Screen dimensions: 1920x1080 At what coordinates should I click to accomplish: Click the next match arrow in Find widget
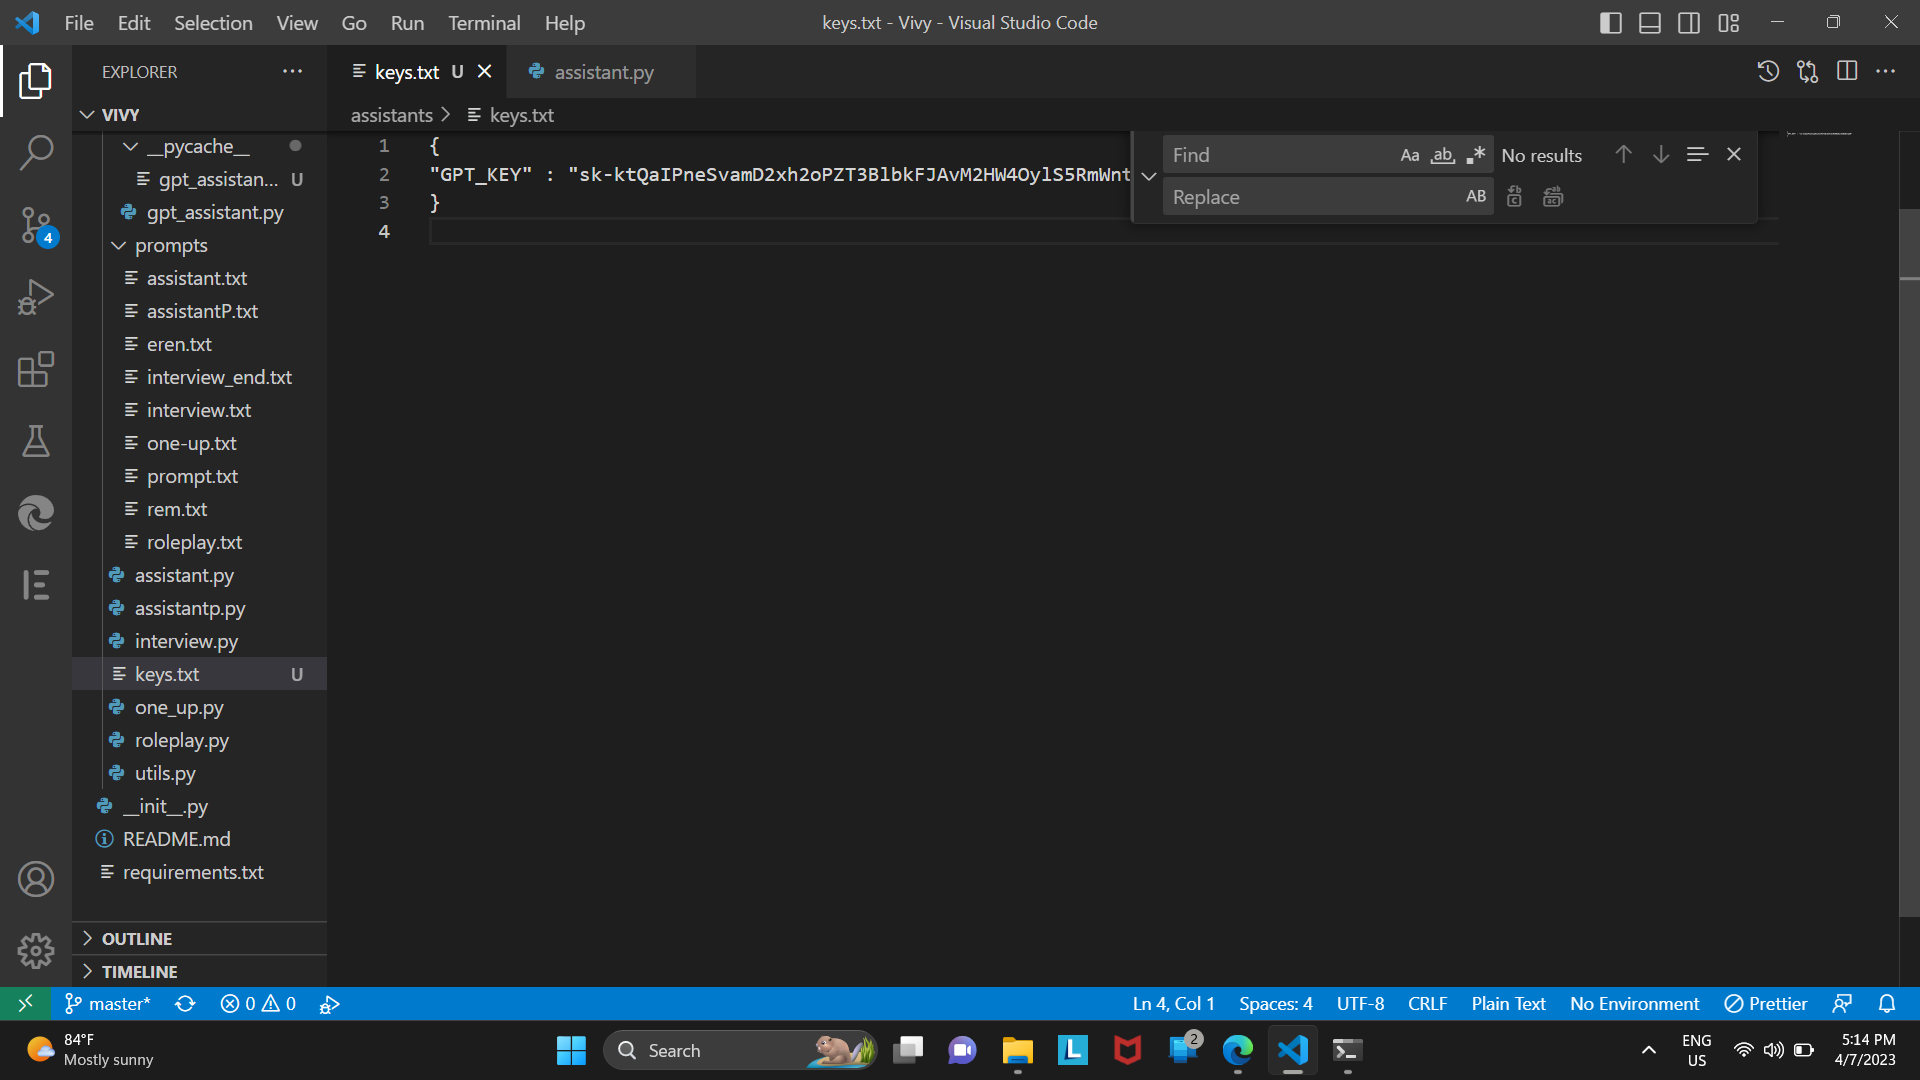1661,154
